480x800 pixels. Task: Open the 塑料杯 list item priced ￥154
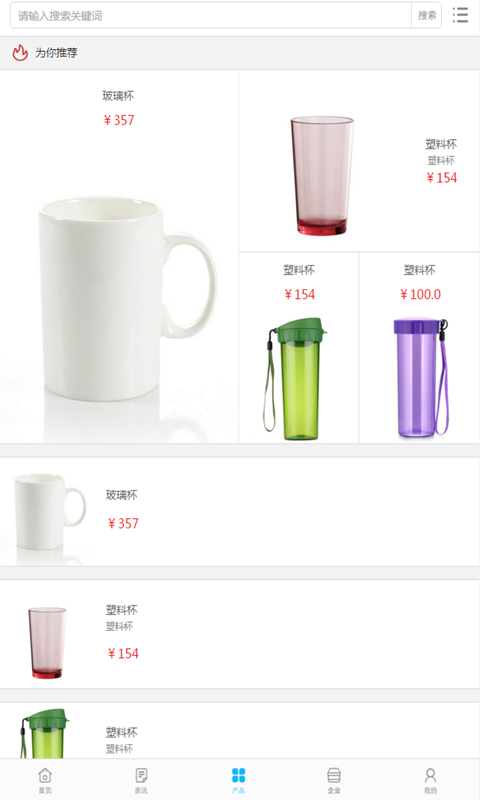tap(240, 634)
